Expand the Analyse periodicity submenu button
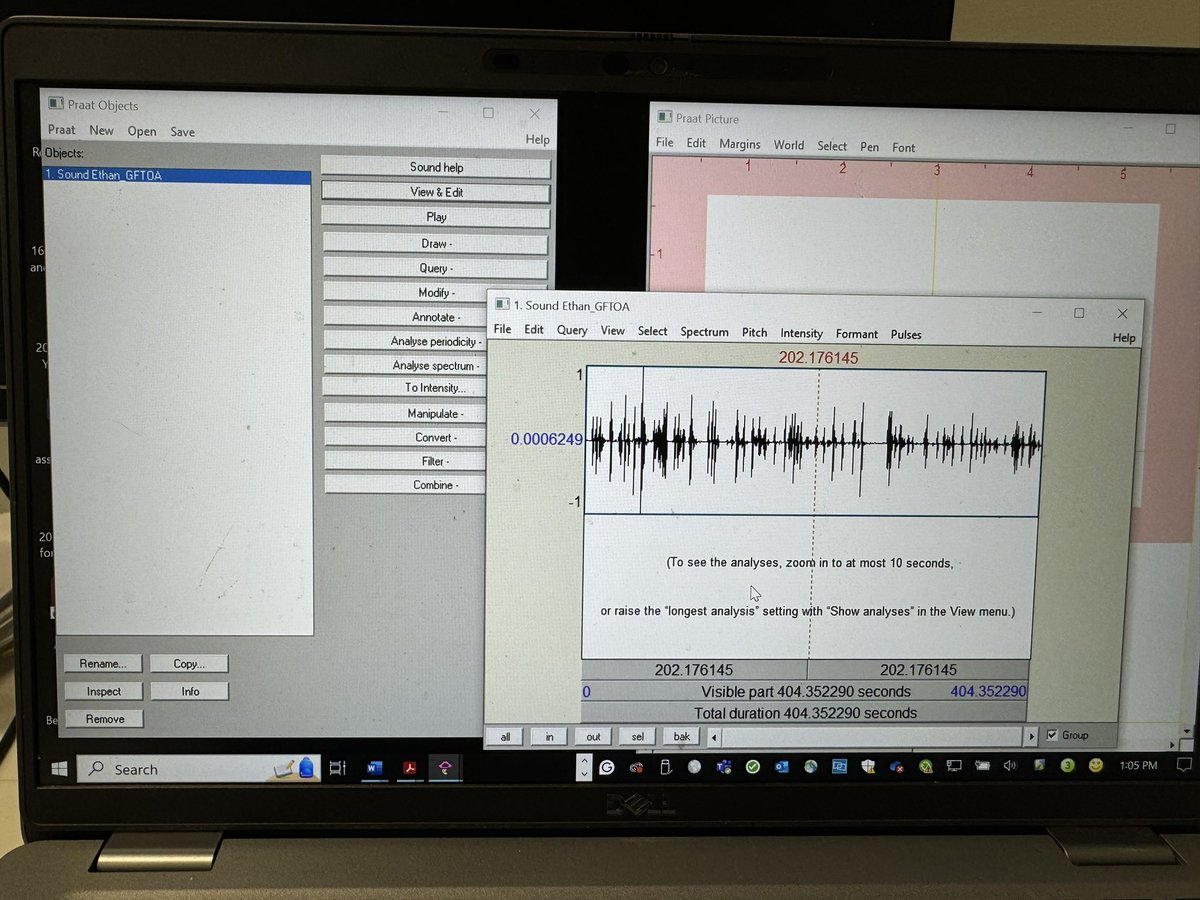This screenshot has width=1200, height=900. [404, 341]
